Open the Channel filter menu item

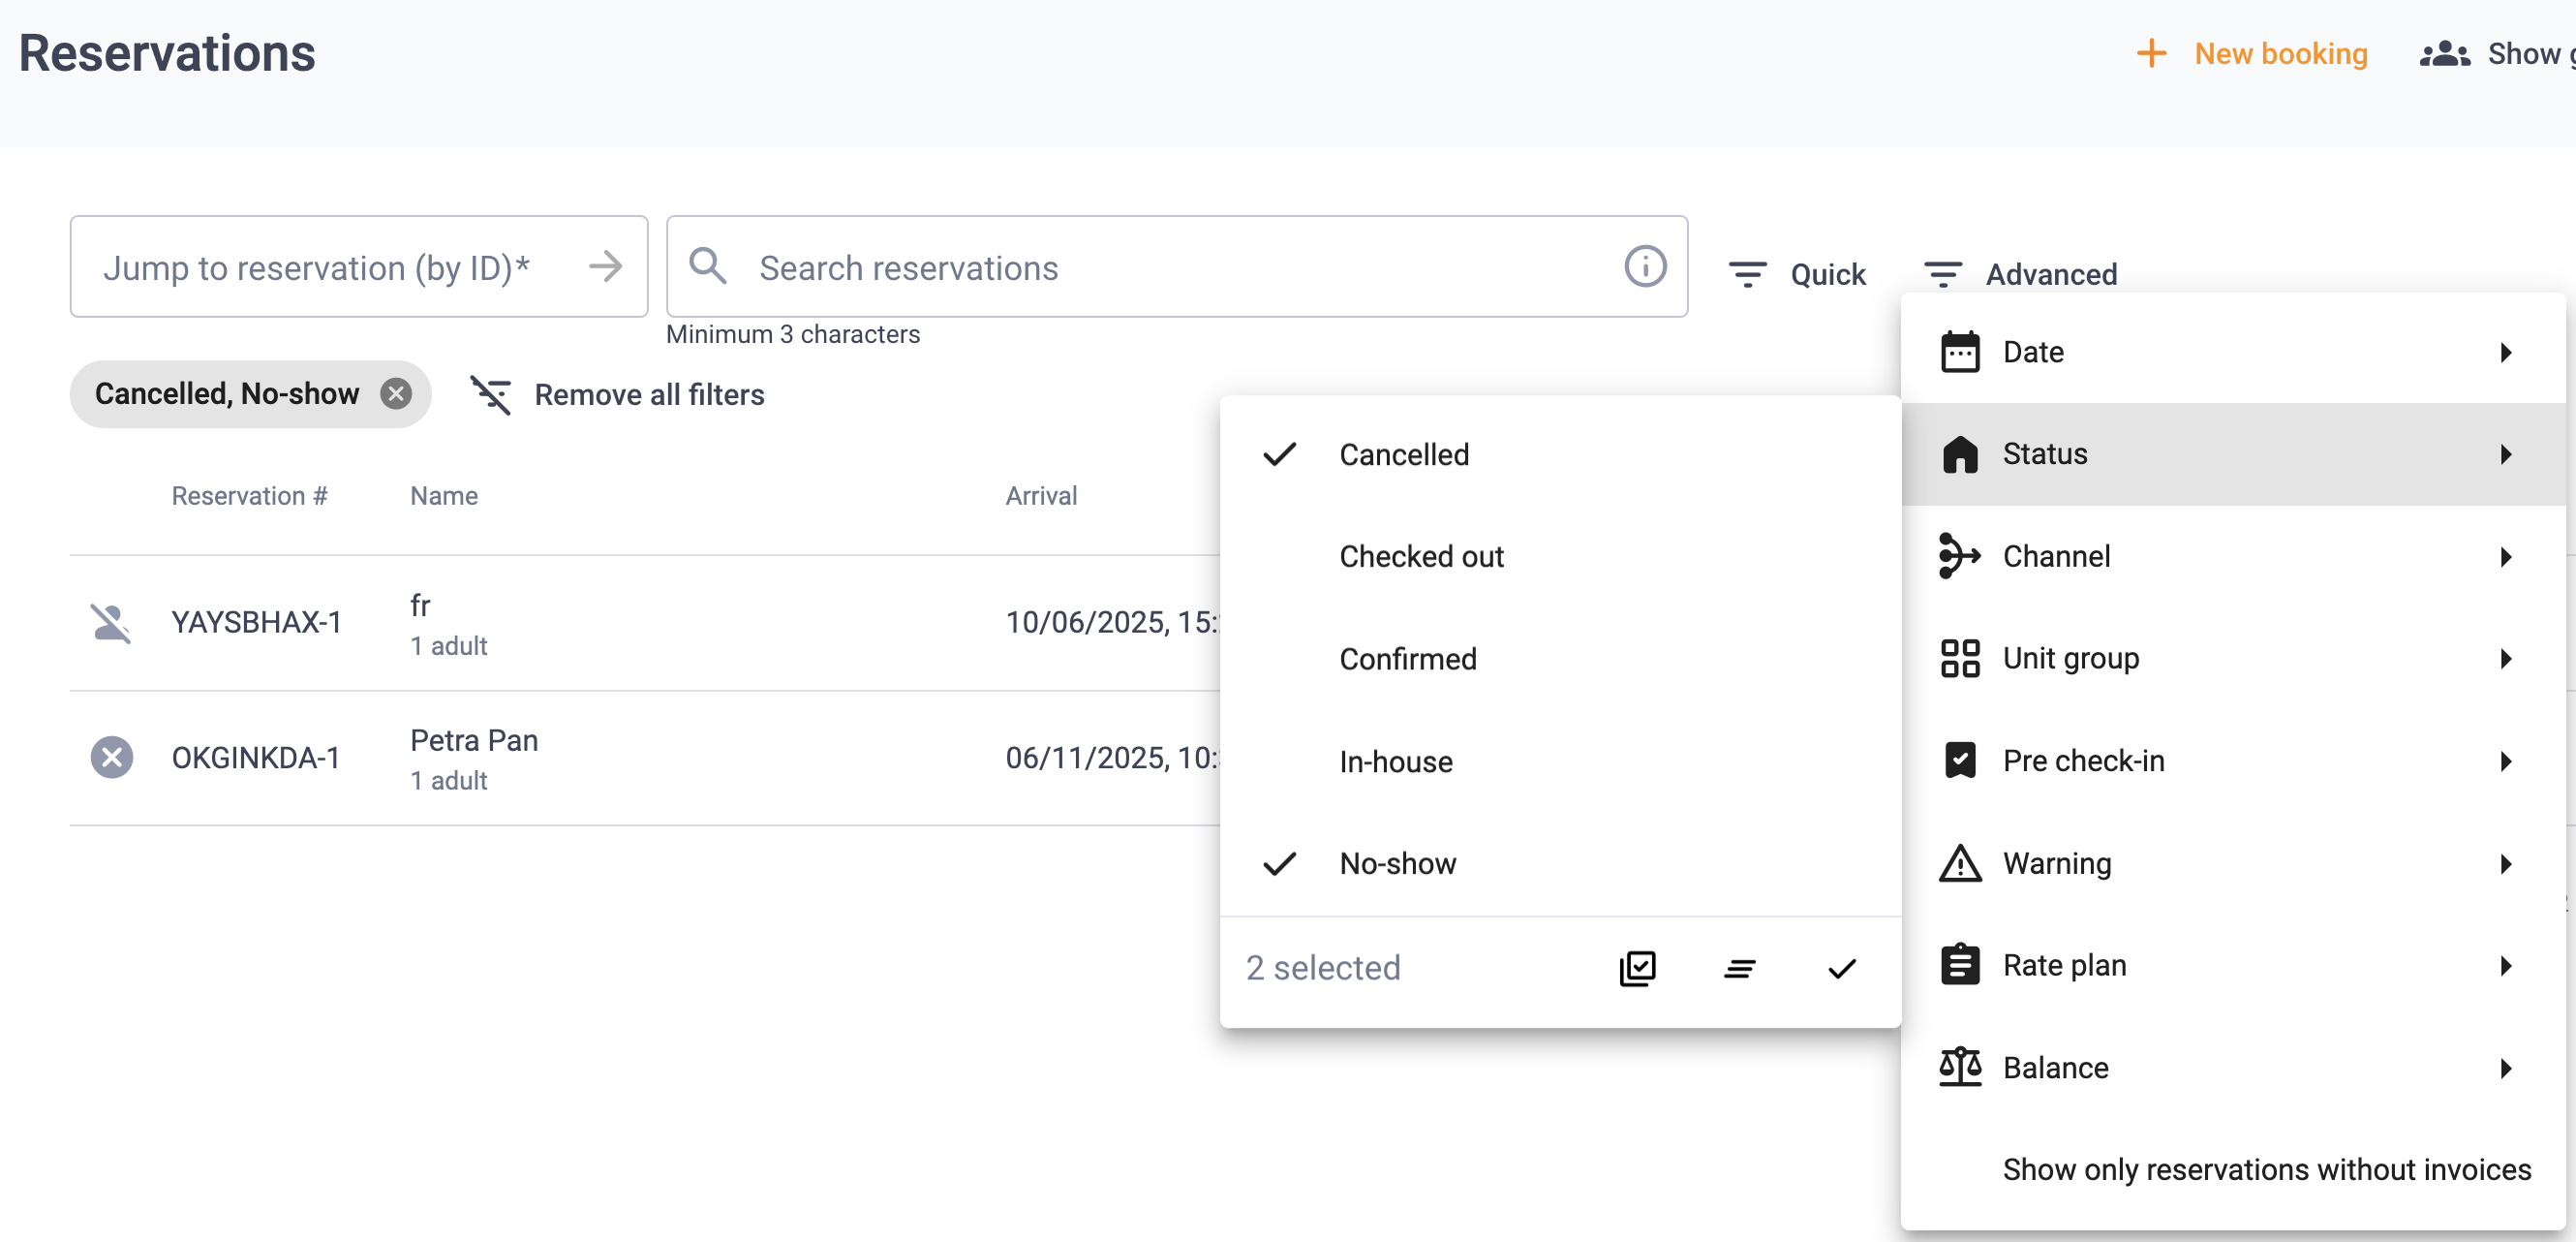[2233, 556]
